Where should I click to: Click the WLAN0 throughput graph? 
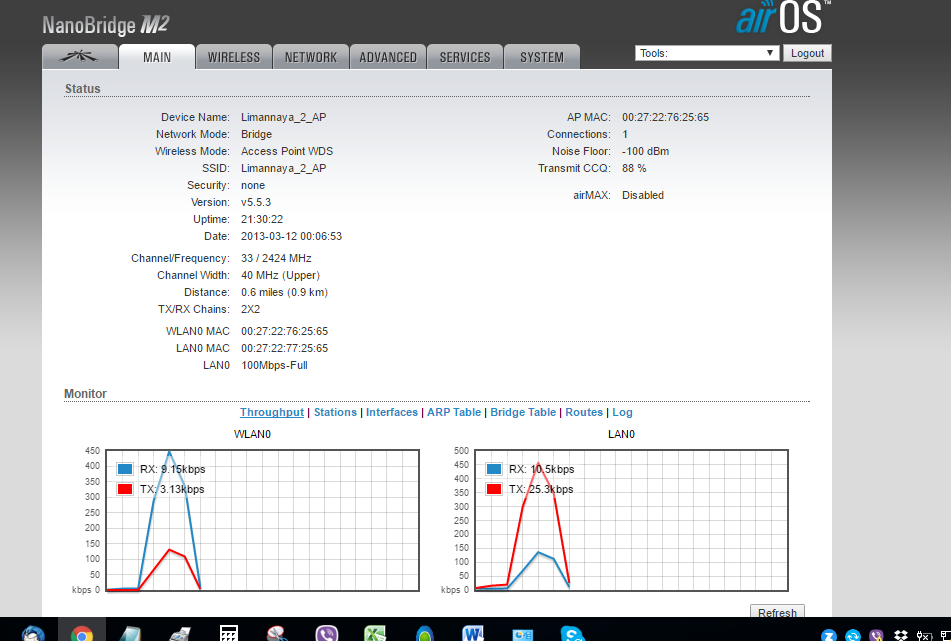(263, 520)
